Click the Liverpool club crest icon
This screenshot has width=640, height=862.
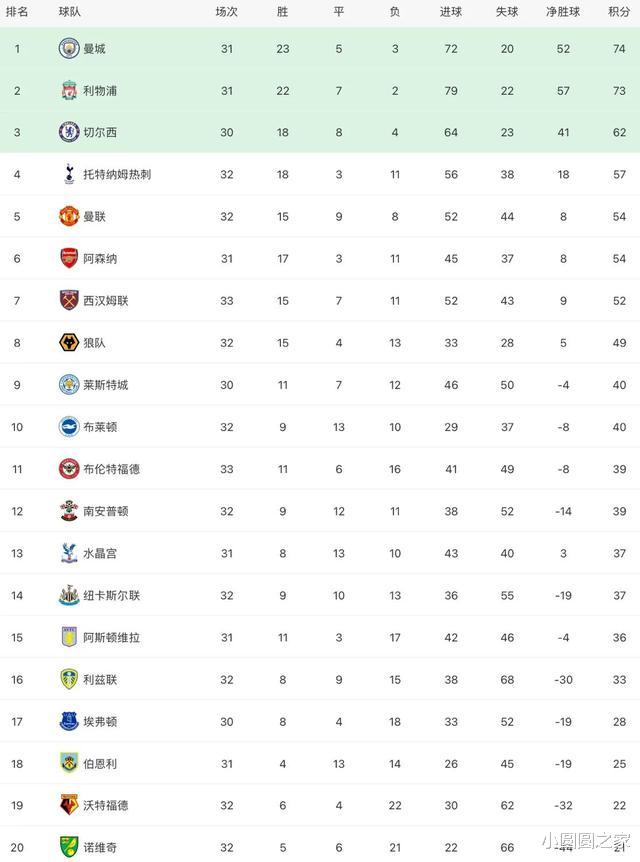[69, 91]
